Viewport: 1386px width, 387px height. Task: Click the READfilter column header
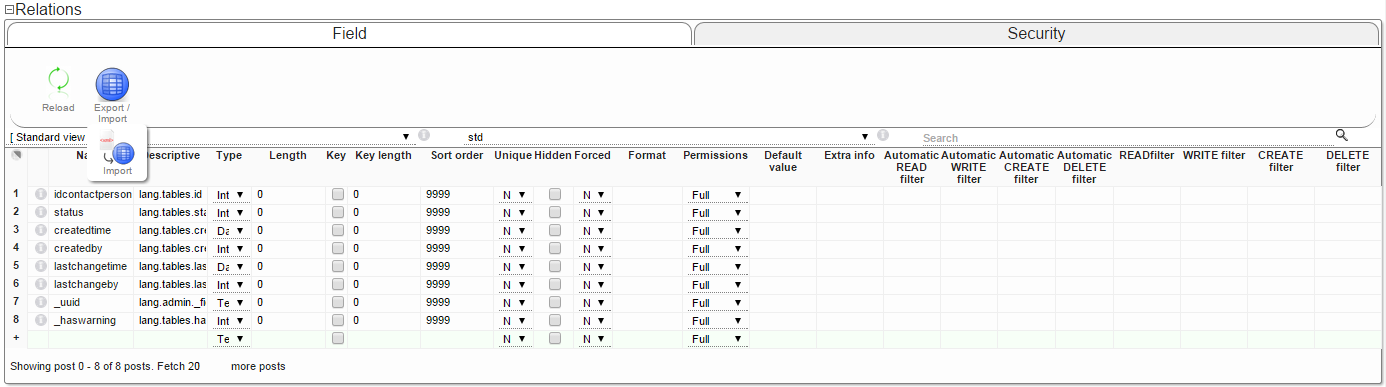pos(1146,156)
